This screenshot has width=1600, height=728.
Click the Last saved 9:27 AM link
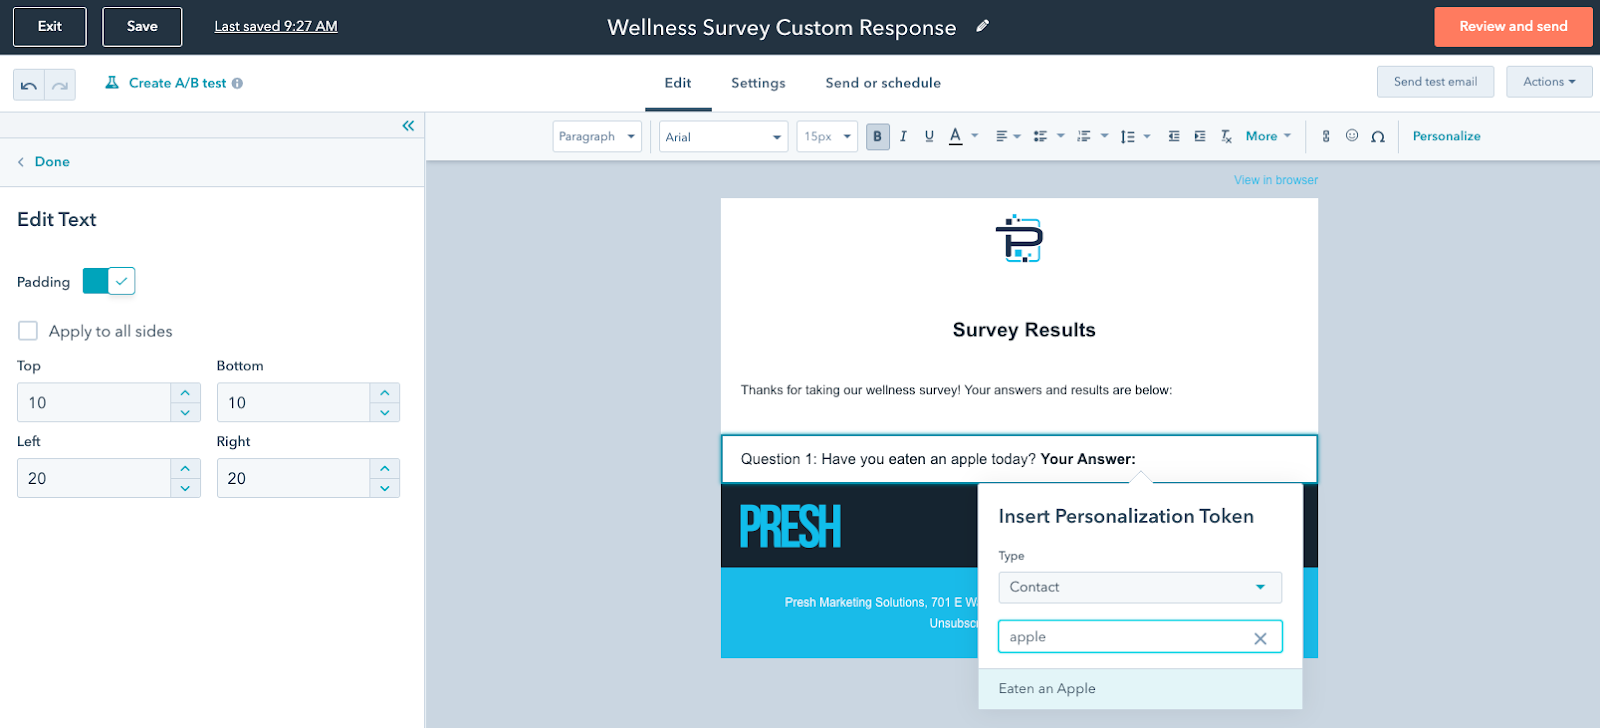click(276, 27)
